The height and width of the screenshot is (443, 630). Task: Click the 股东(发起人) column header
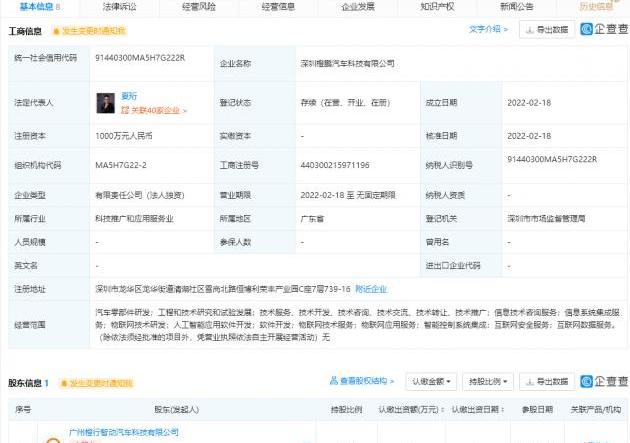click(176, 409)
